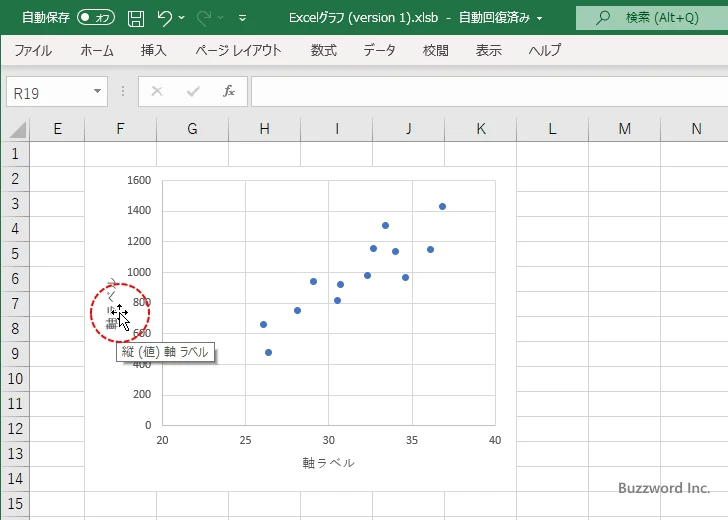
Task: Click the horizontal axis title 軸ラベル
Action: coord(329,463)
